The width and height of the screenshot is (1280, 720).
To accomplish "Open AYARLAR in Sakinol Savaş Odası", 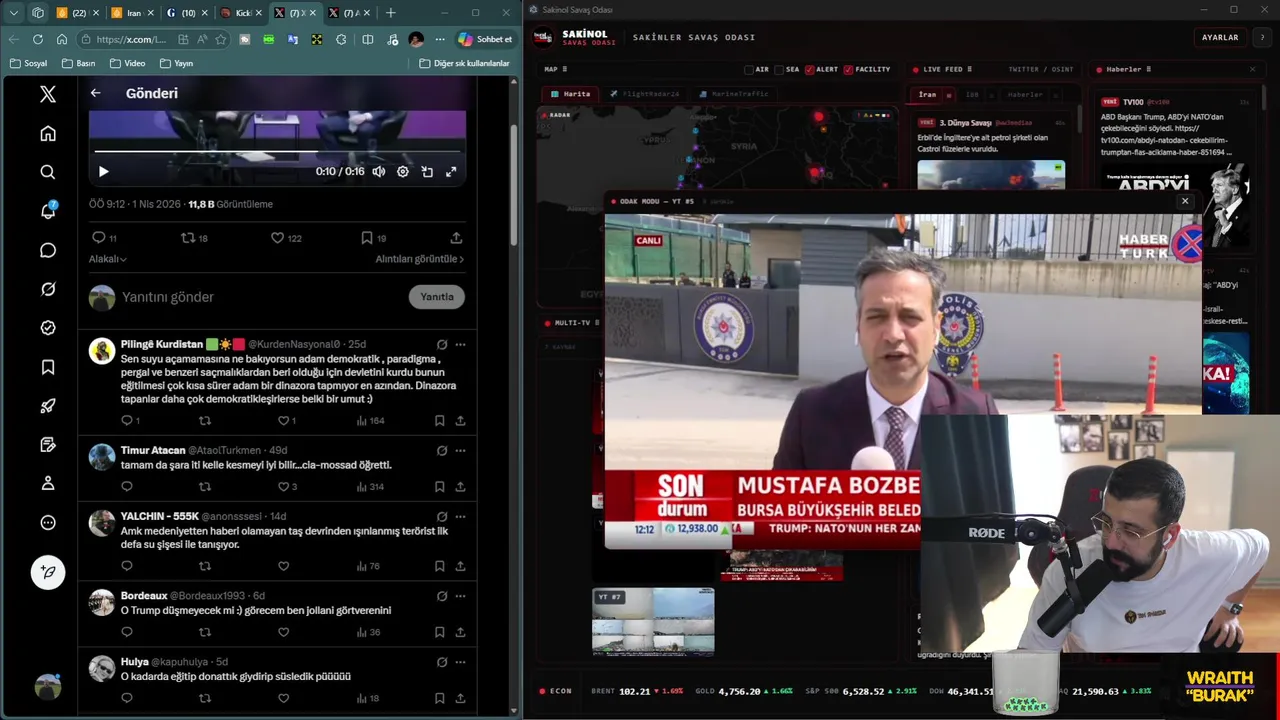I will pos(1220,37).
